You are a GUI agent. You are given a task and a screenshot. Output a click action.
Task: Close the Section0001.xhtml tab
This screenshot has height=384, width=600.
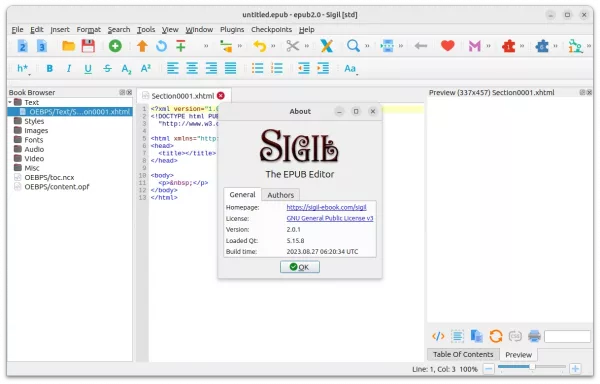click(221, 96)
